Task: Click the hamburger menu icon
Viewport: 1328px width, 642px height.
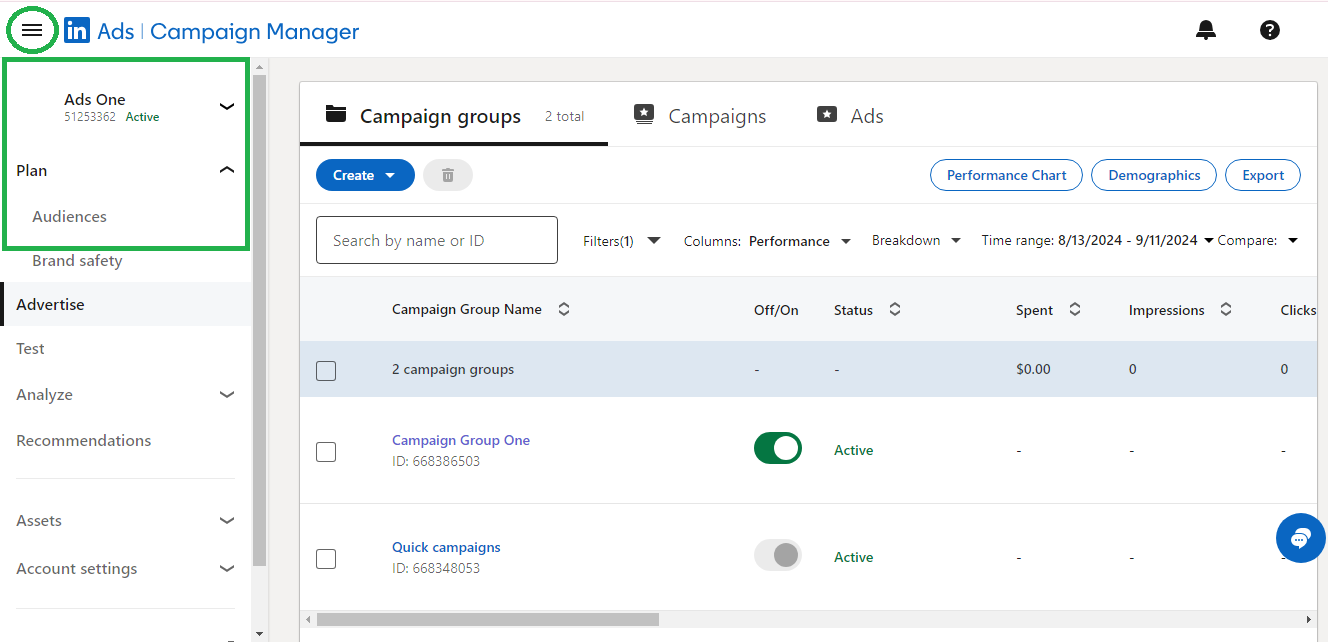Action: click(32, 31)
